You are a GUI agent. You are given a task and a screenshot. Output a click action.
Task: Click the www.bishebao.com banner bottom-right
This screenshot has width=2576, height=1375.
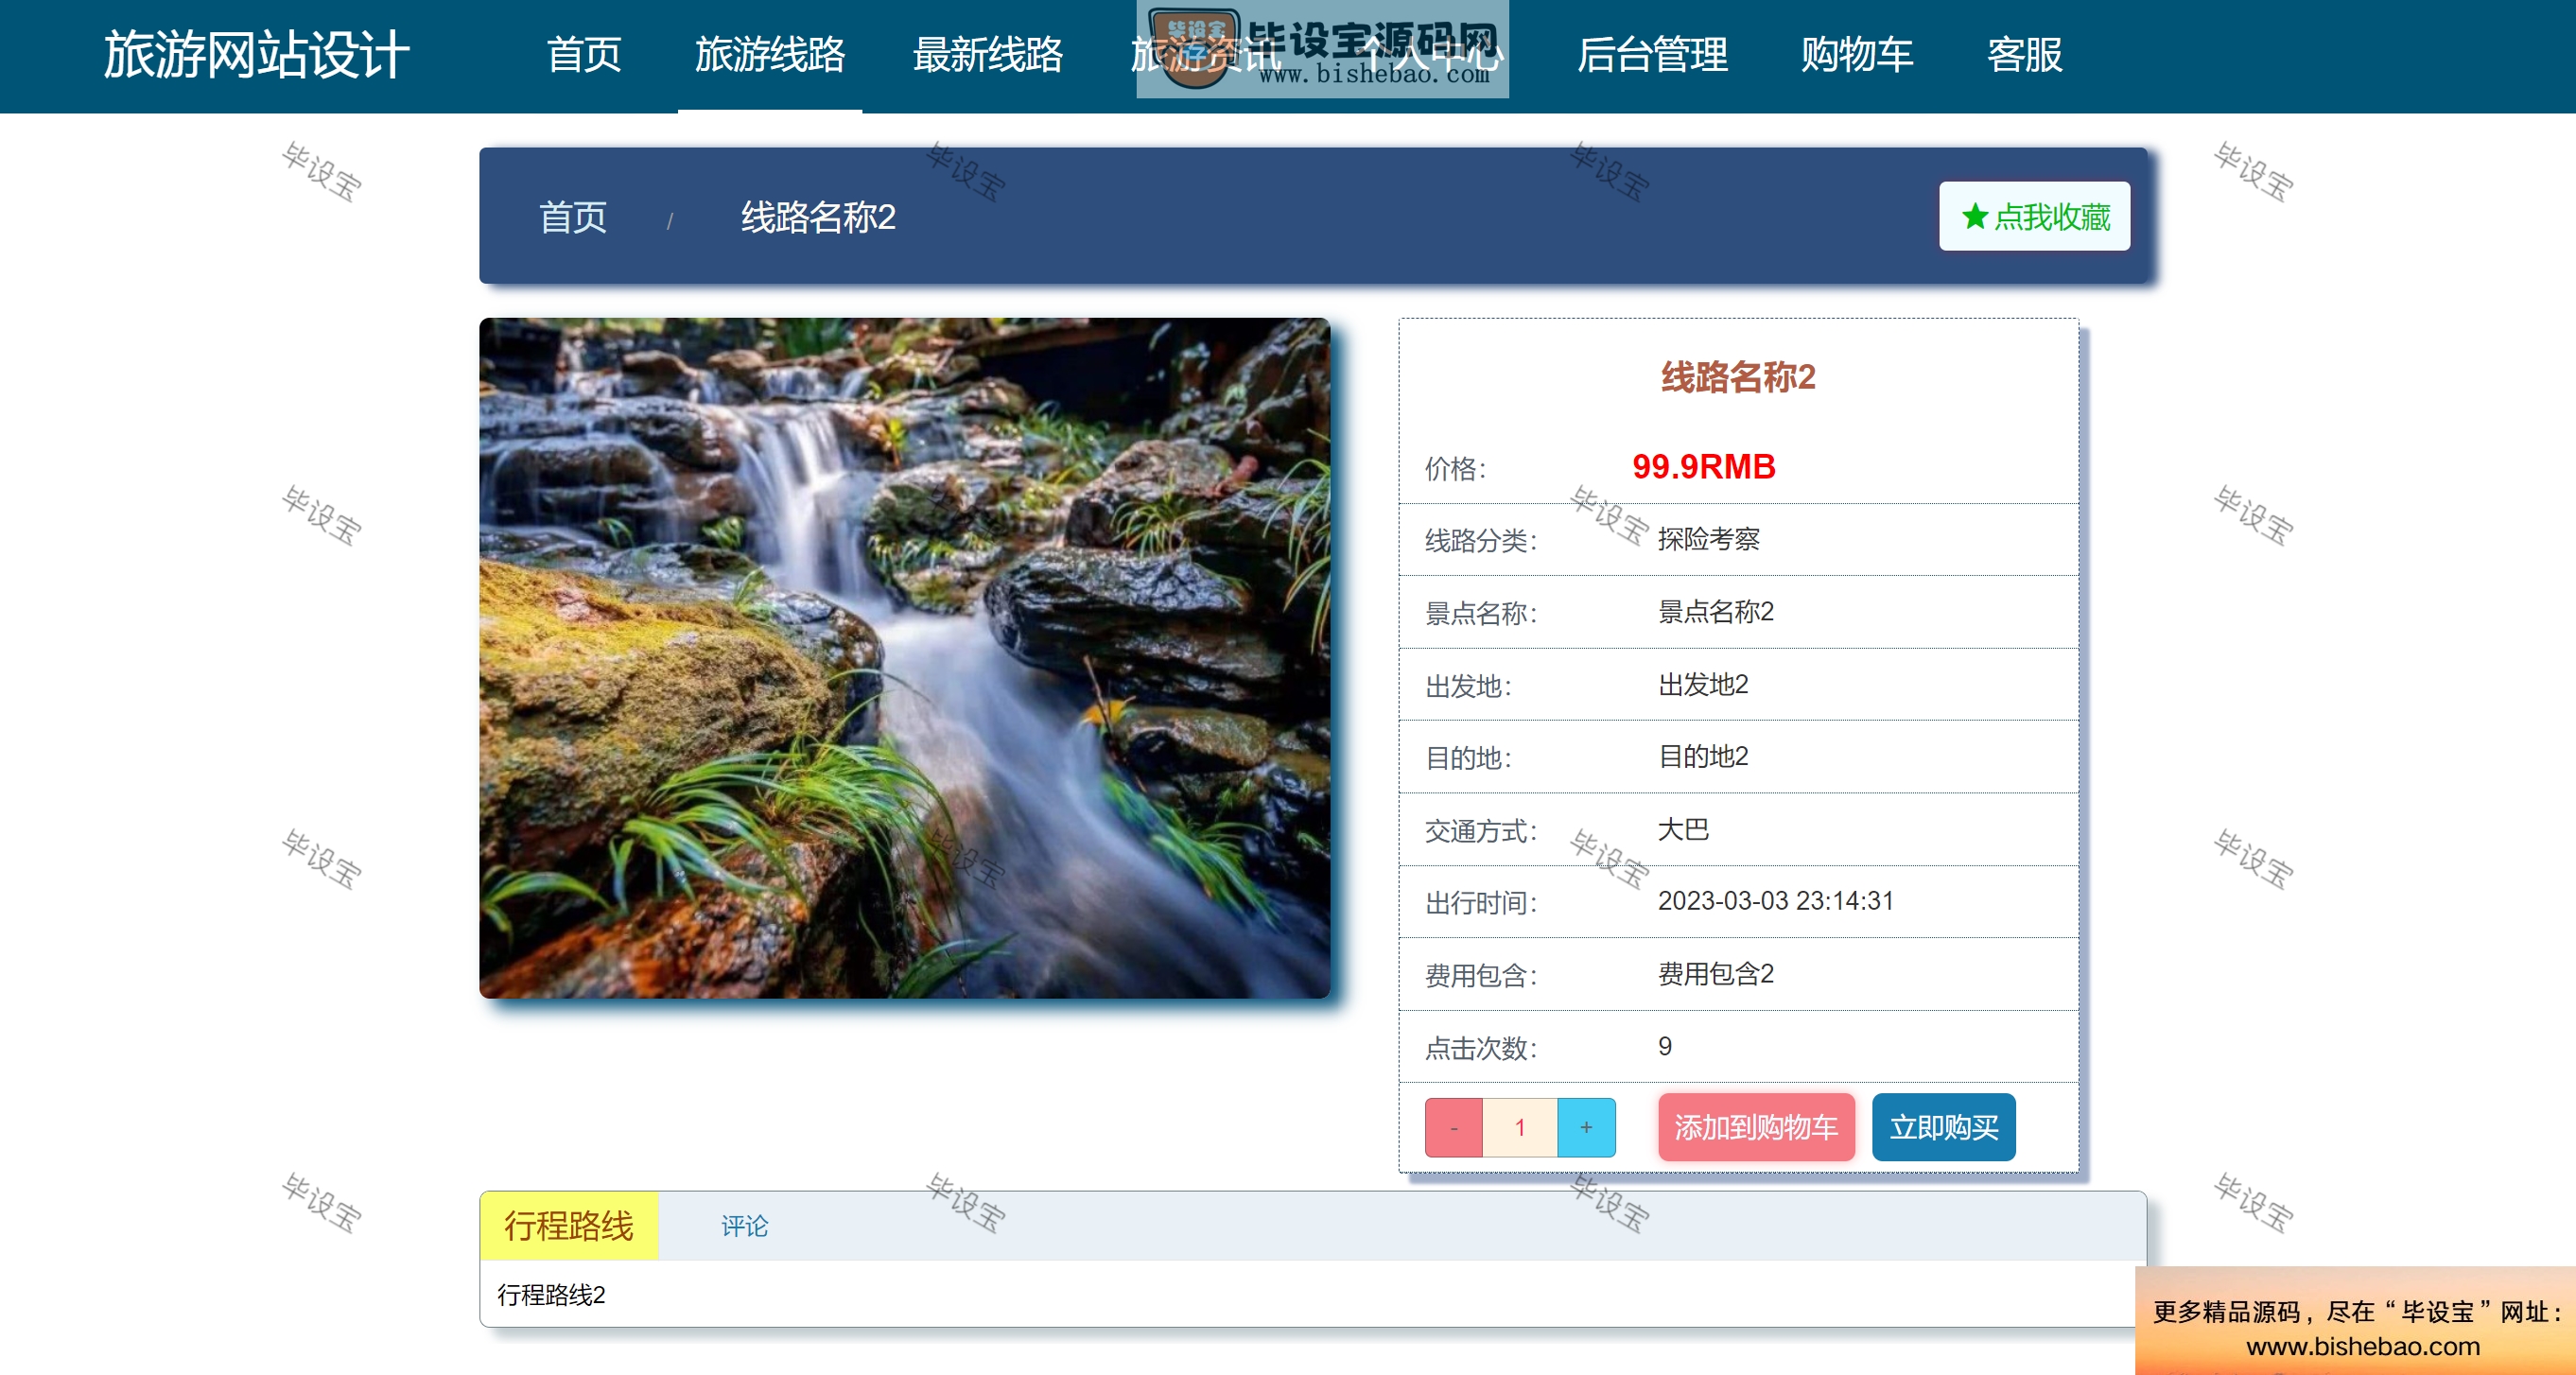pos(2355,1320)
